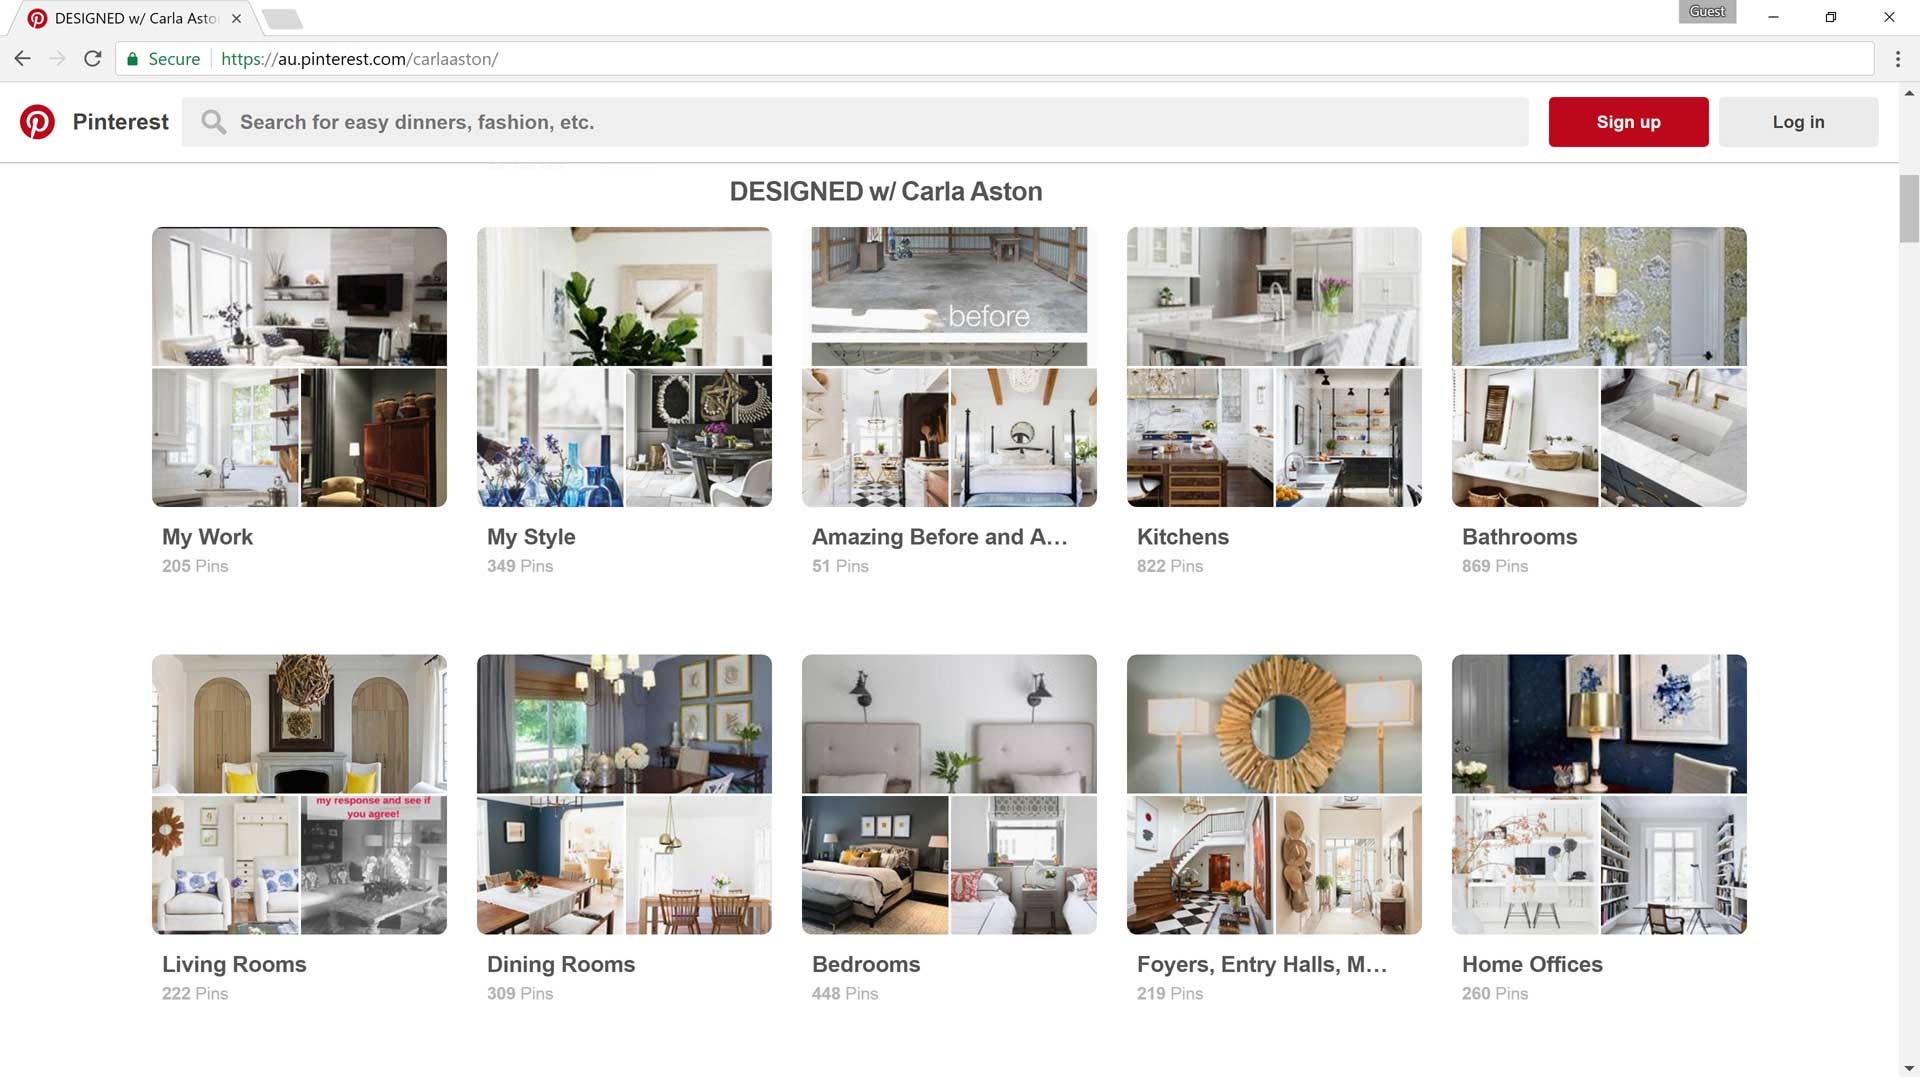Click the browser address bar URL
1920x1080 pixels.
pyautogui.click(x=360, y=59)
